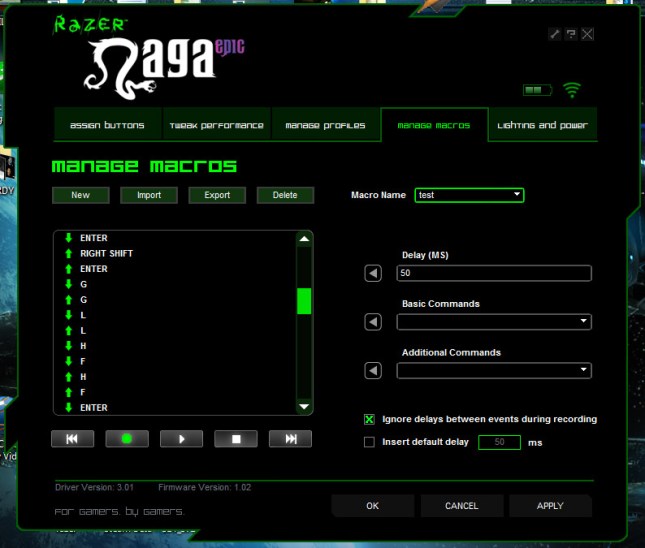The width and height of the screenshot is (645, 548).
Task: Click the battery level indicator
Action: (538, 90)
